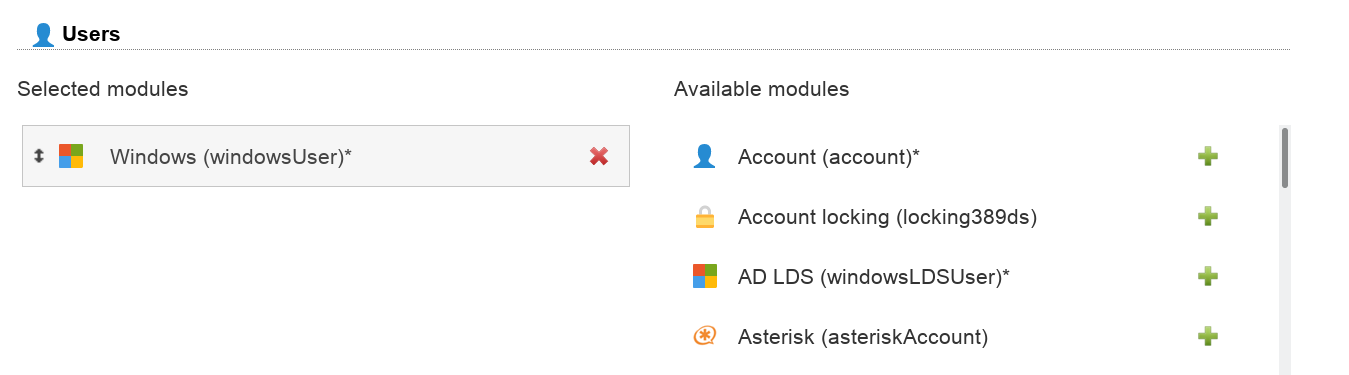The height and width of the screenshot is (375, 1349).
Task: Click the Available modules scrollbar thumb
Action: click(1285, 158)
